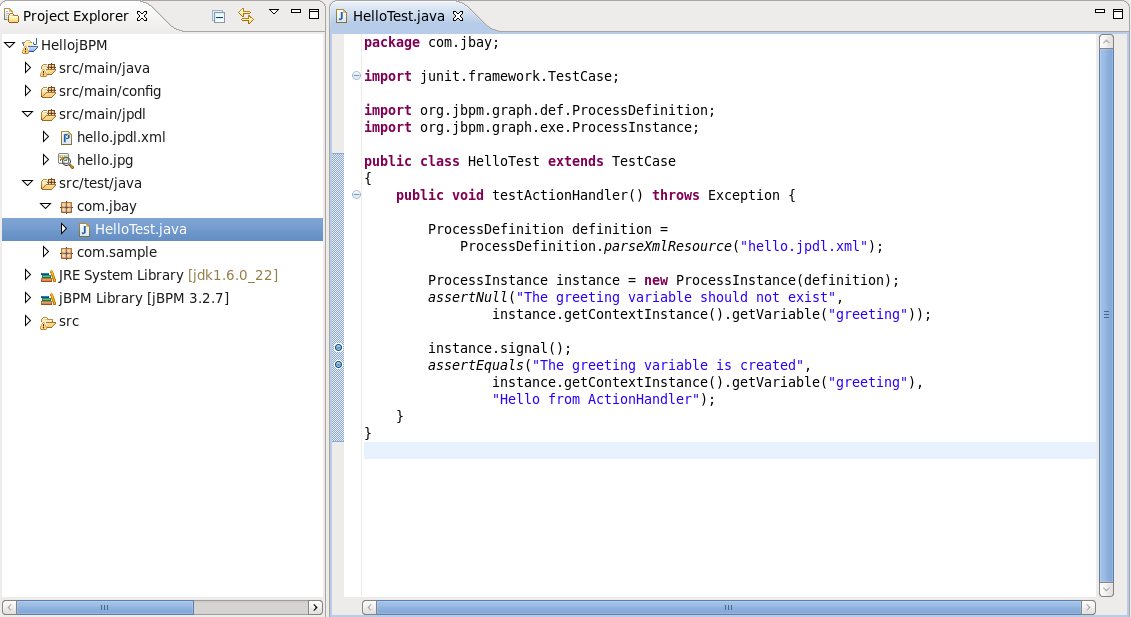This screenshot has width=1131, height=617.
Task: Minimize the Project Explorer panel
Action: coord(296,12)
